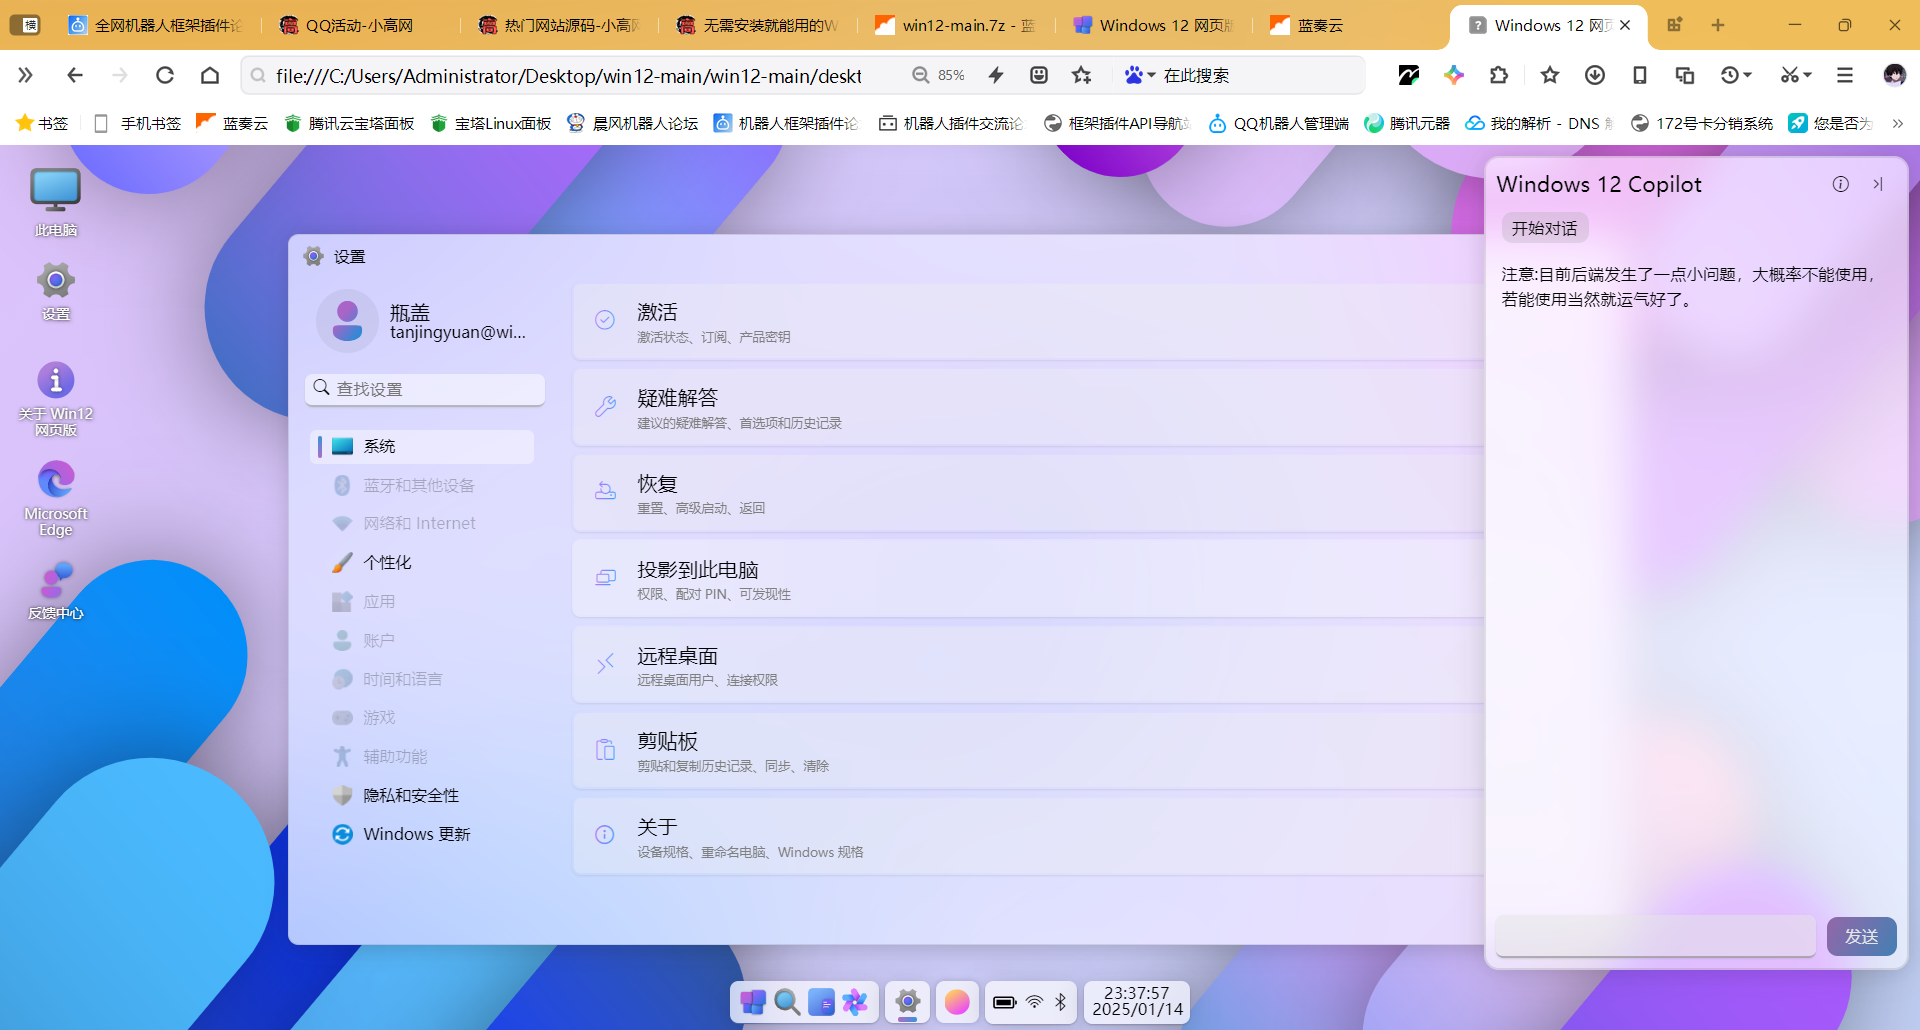Select 网络和 Internet in sidebar
This screenshot has height=1030, width=1920.
pos(422,523)
